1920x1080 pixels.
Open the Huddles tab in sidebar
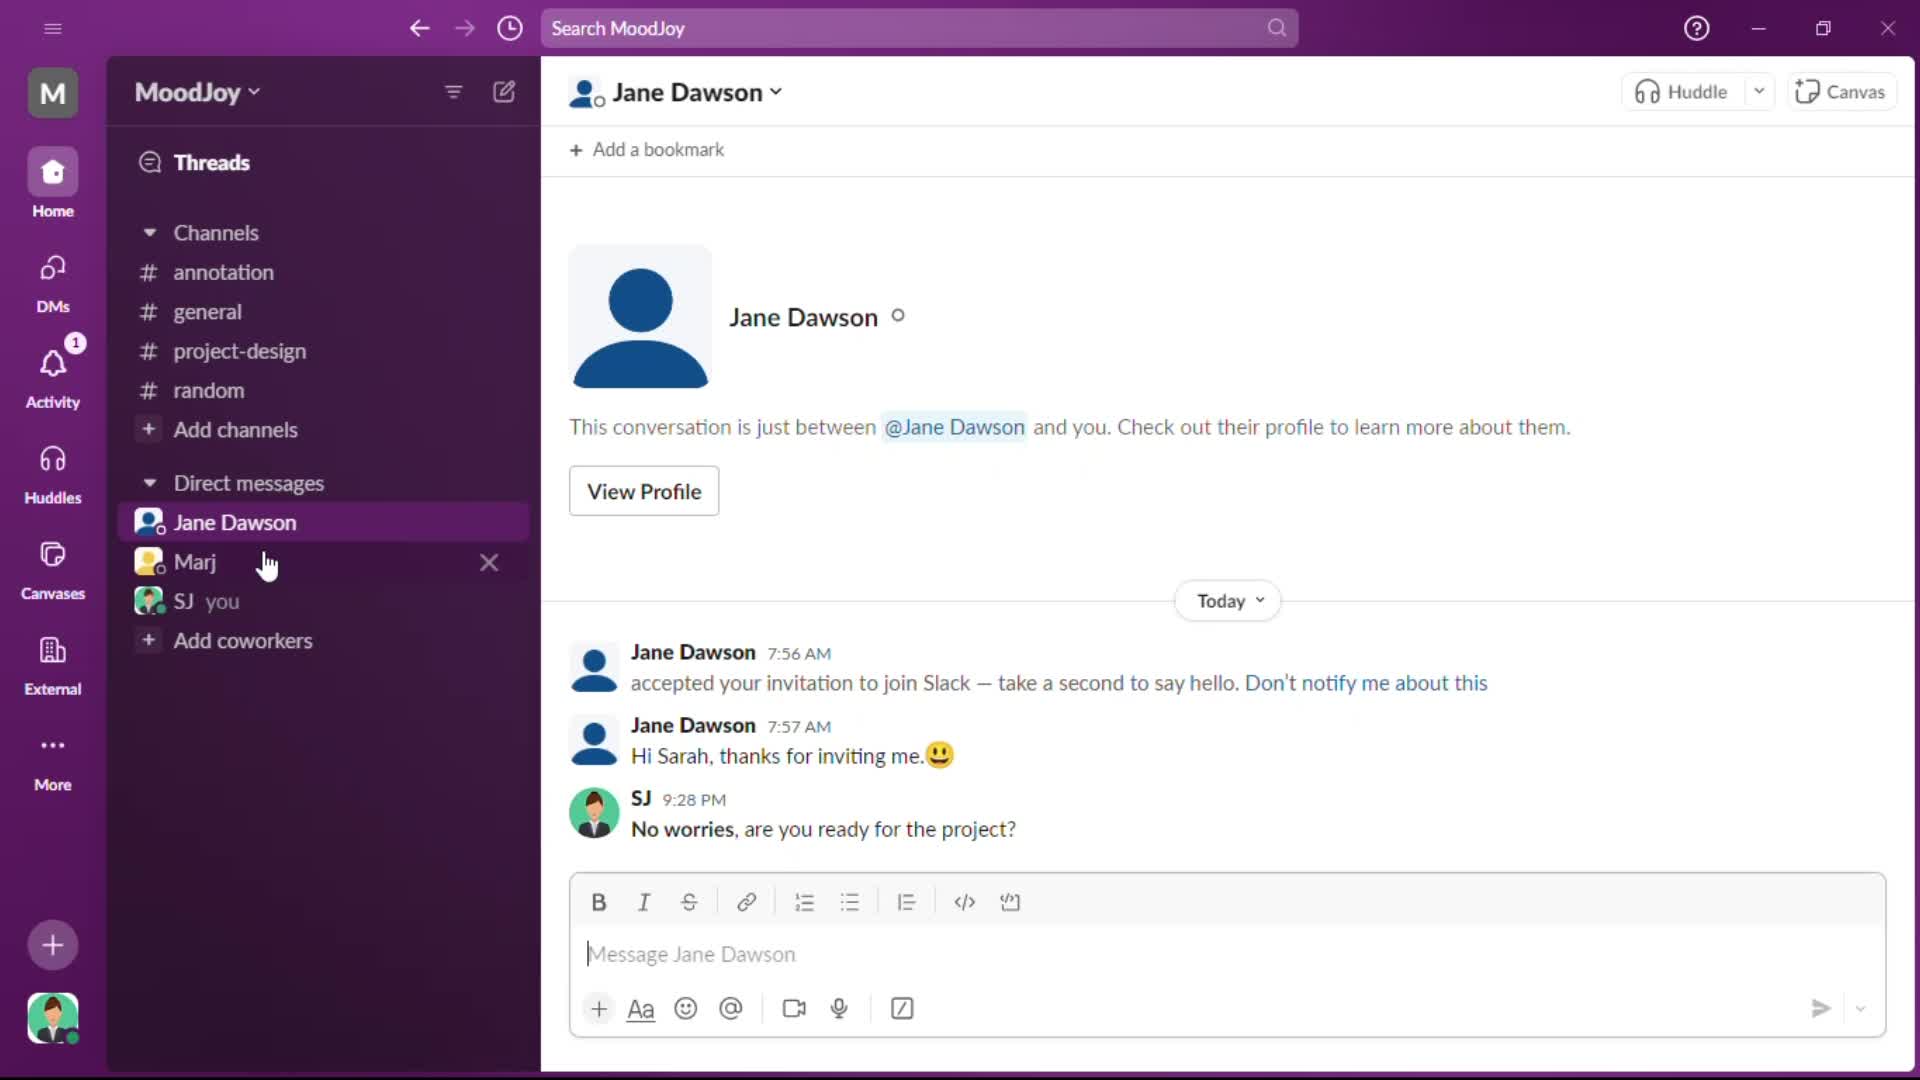[53, 475]
